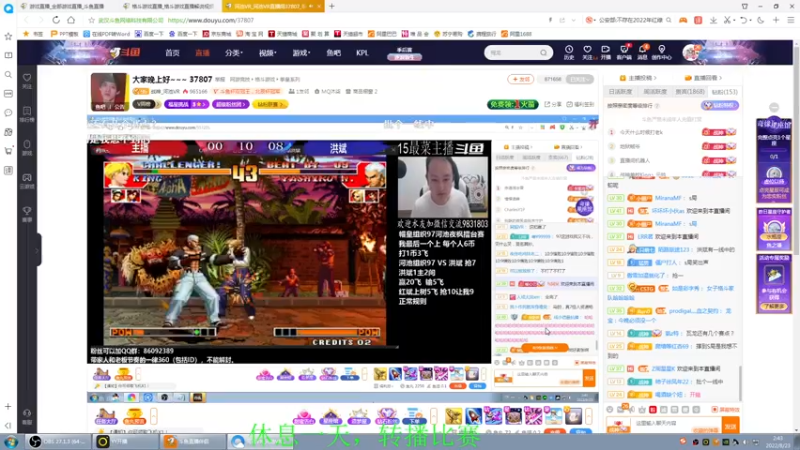Screen dimensions: 800x450
Task: Select the rocket gift icon
Action: (473, 416)
